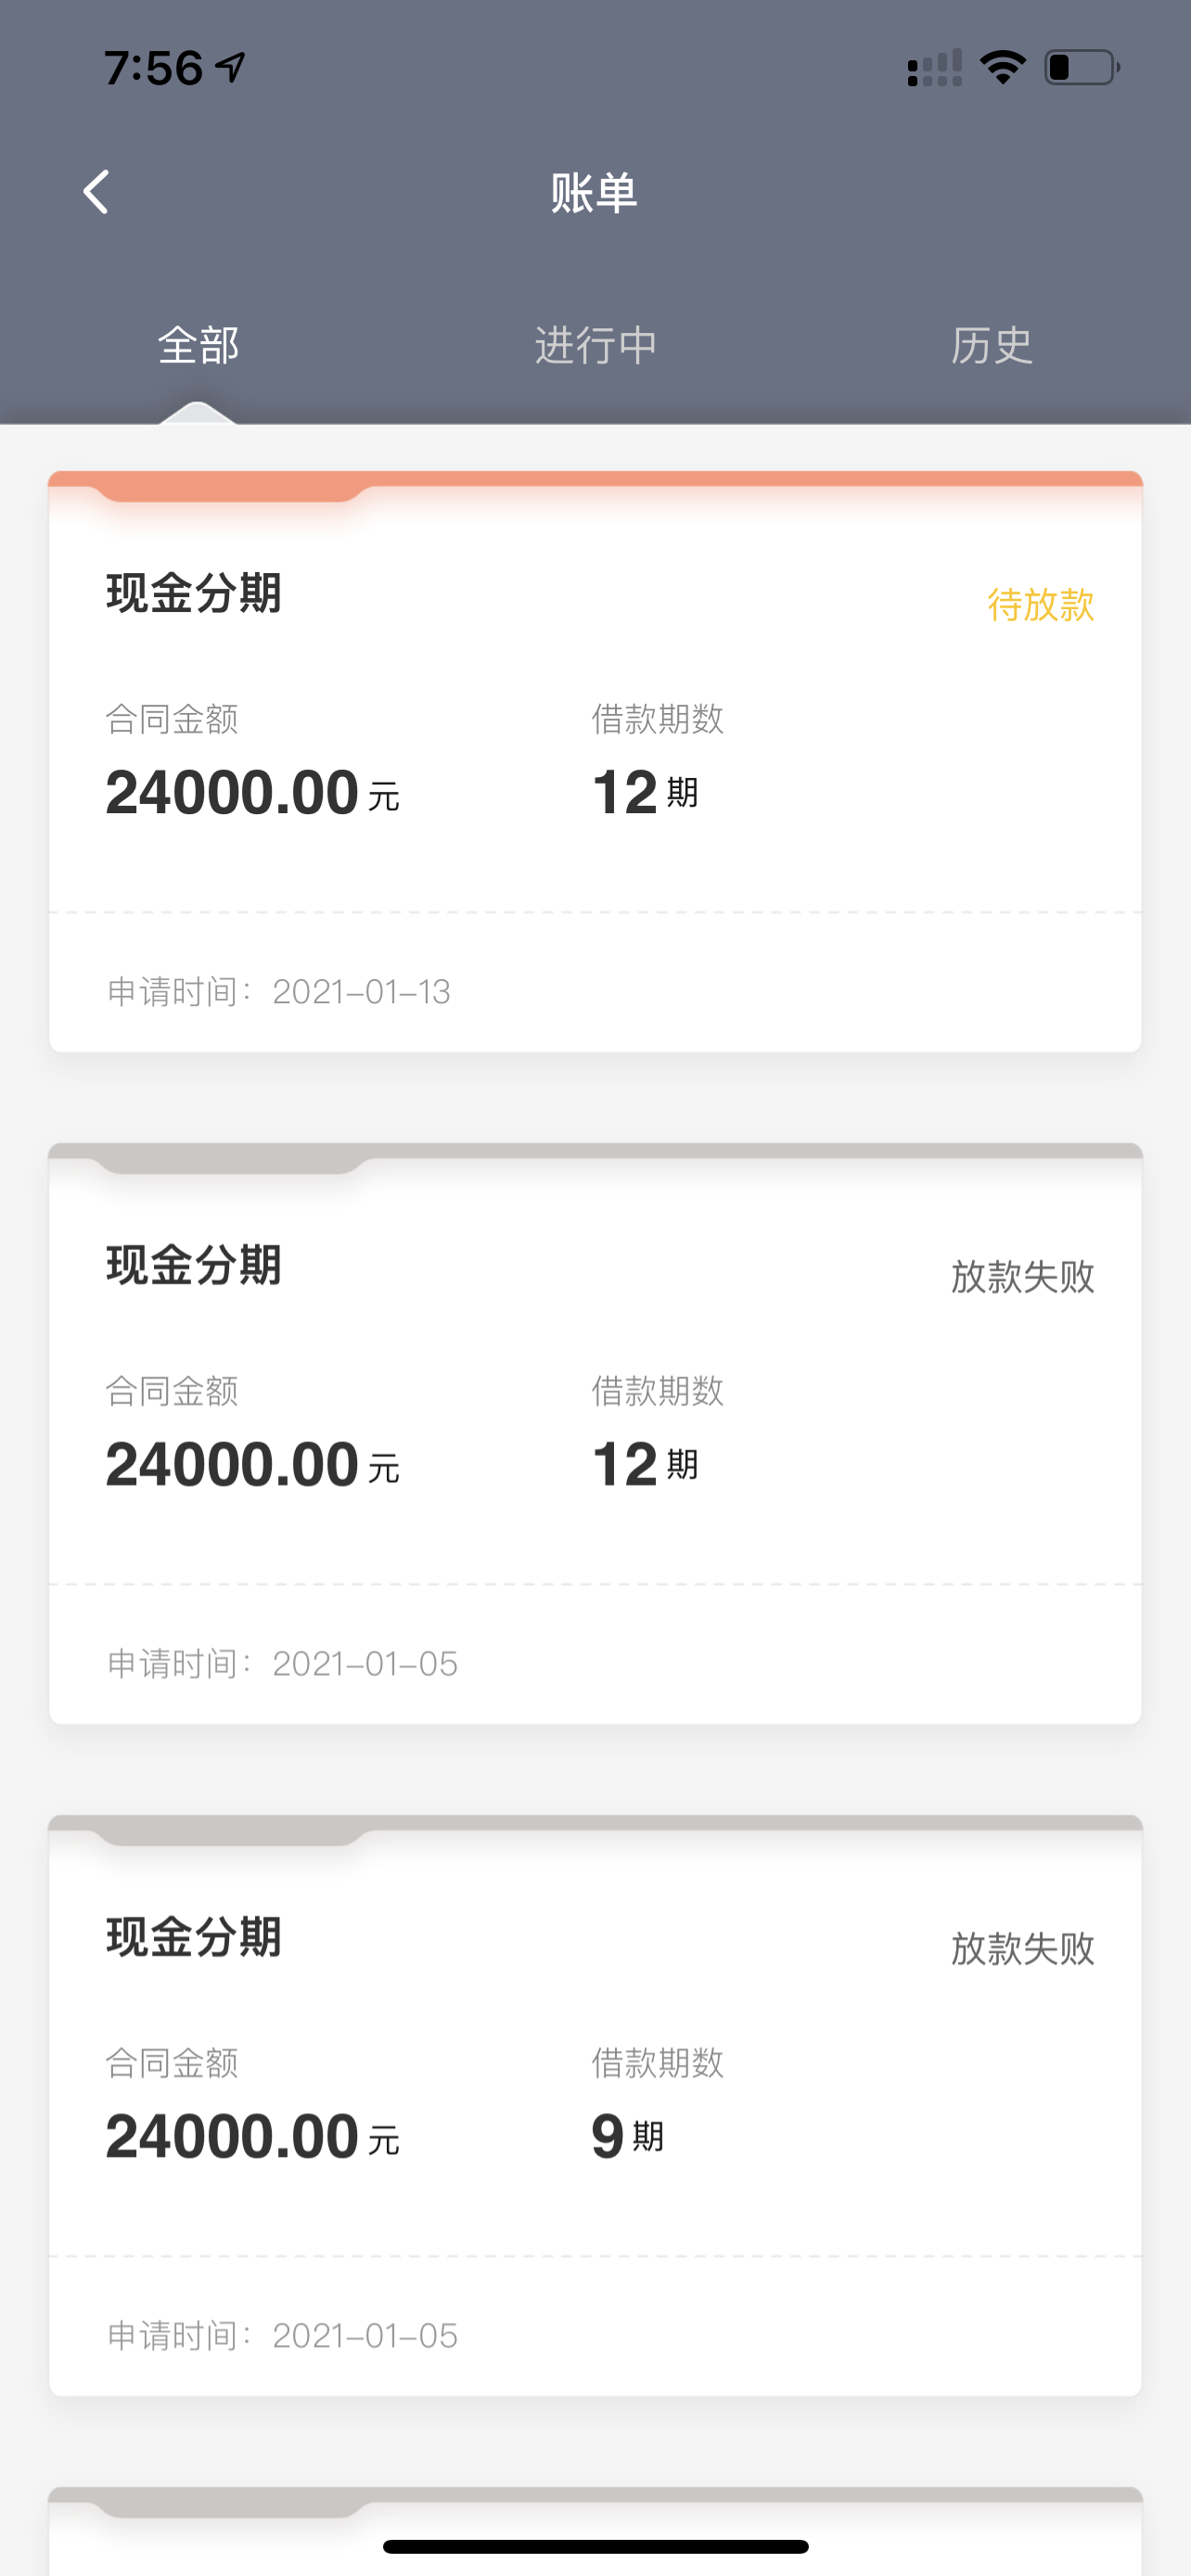1191x2576 pixels.
Task: Tap the Wi-Fi status icon
Action: 1002,67
